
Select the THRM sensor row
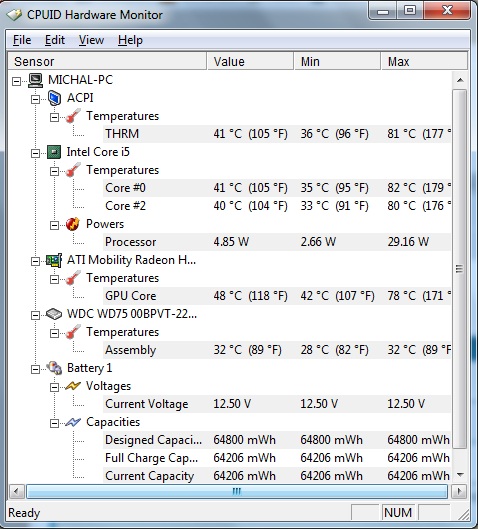click(277, 134)
